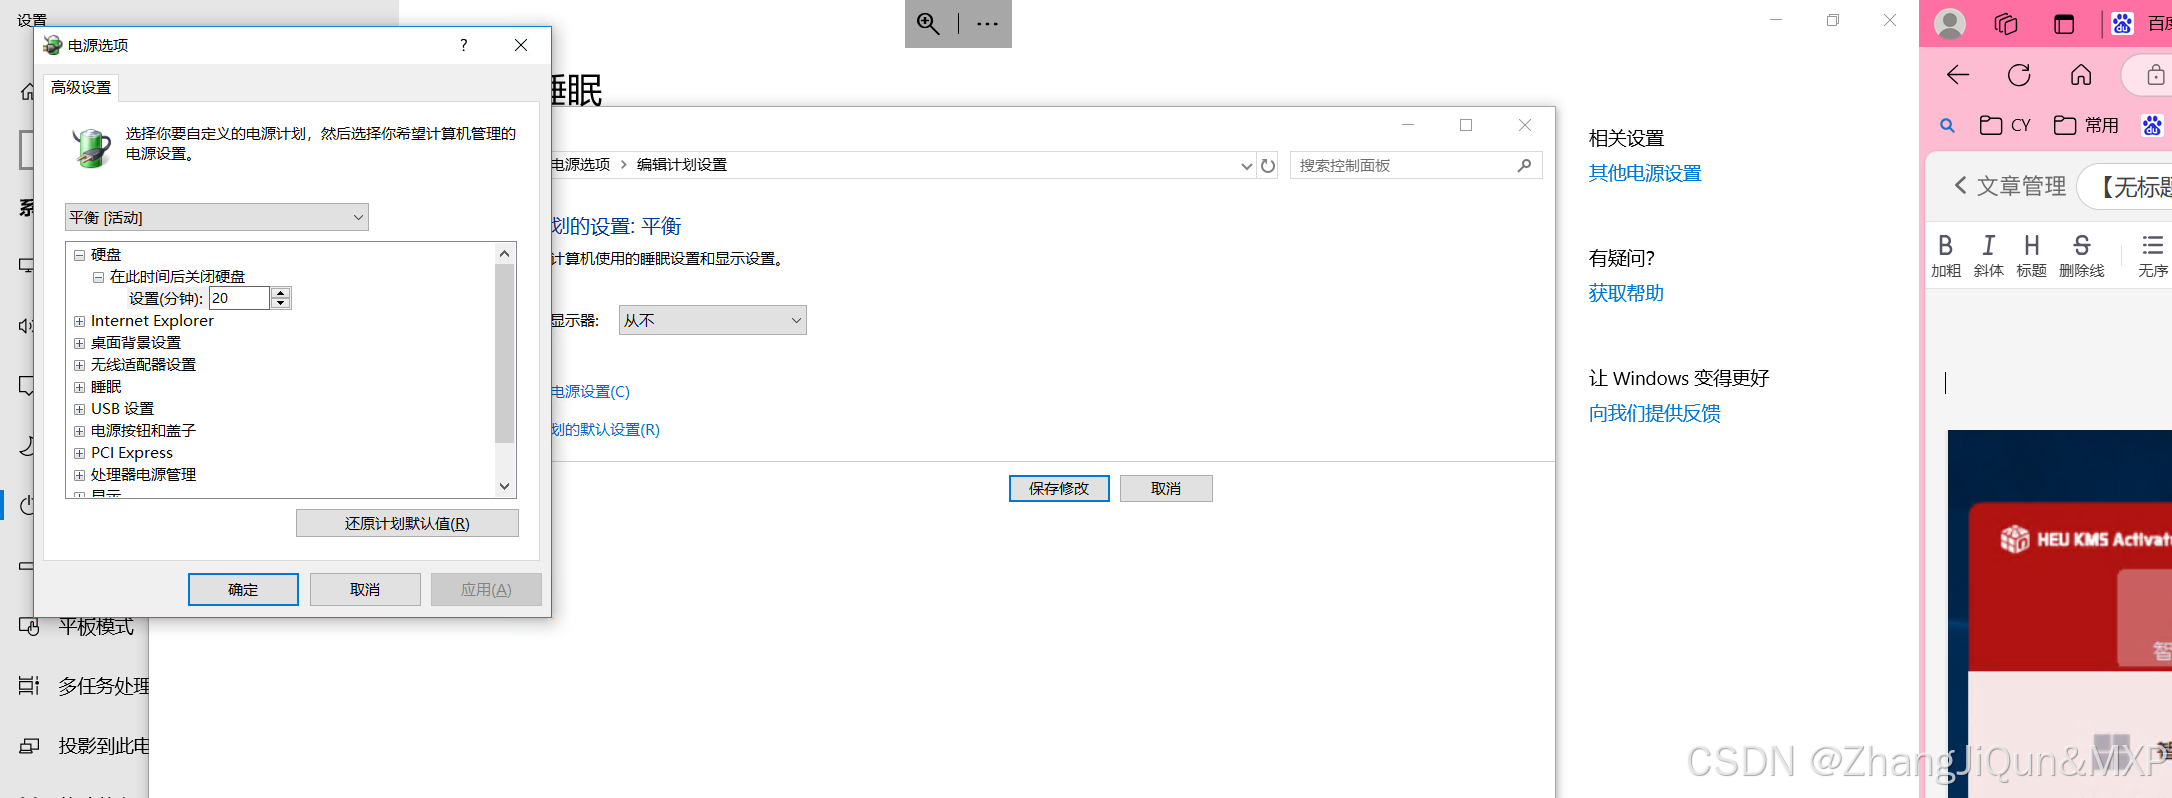This screenshot has width=2172, height=798.
Task: Click the browser profile avatar icon
Action: pos(1949,23)
